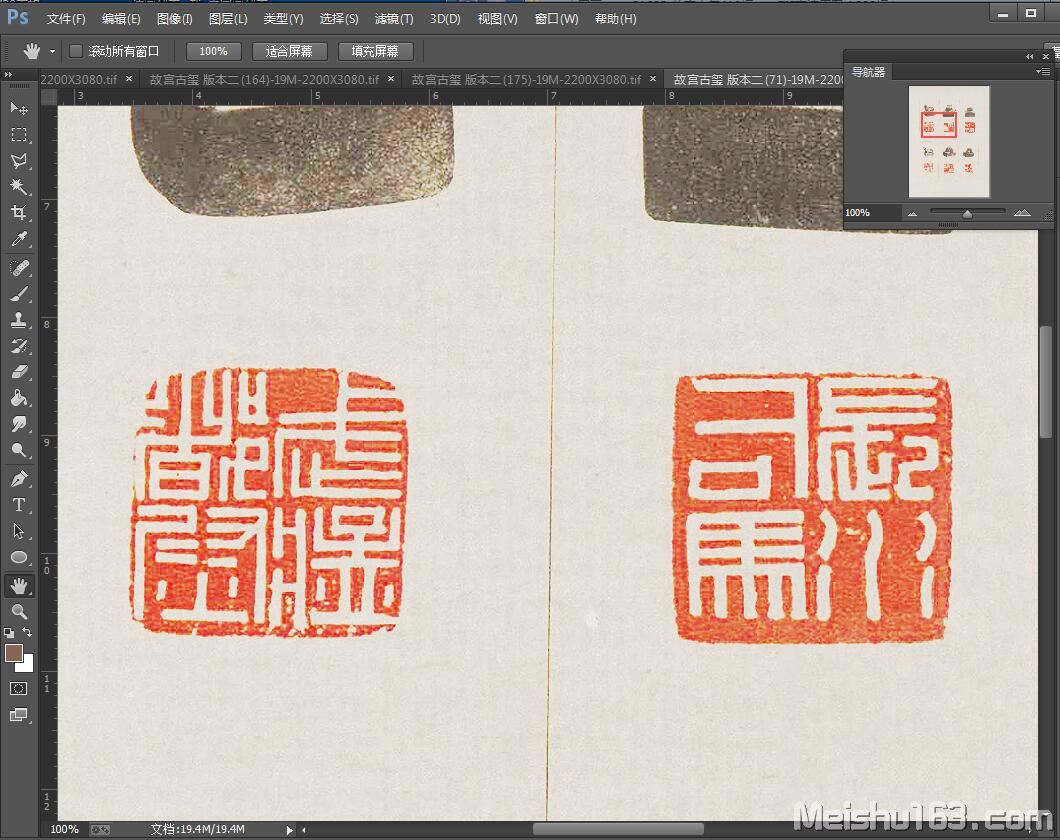The height and width of the screenshot is (840, 1060).
Task: Select the Eyedropper tool
Action: [19, 239]
